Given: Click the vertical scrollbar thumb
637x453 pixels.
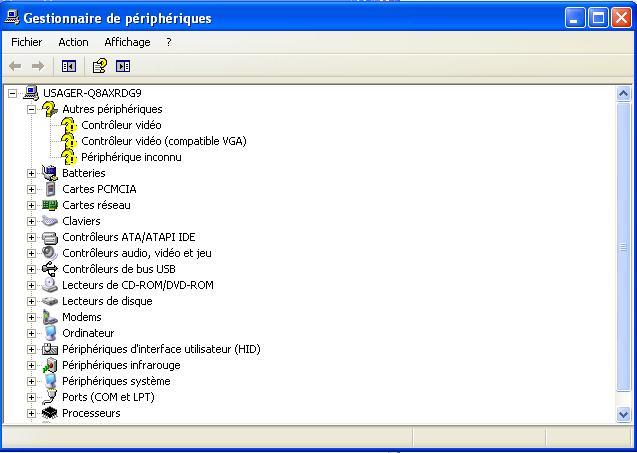Looking at the screenshot, I should coord(623,247).
